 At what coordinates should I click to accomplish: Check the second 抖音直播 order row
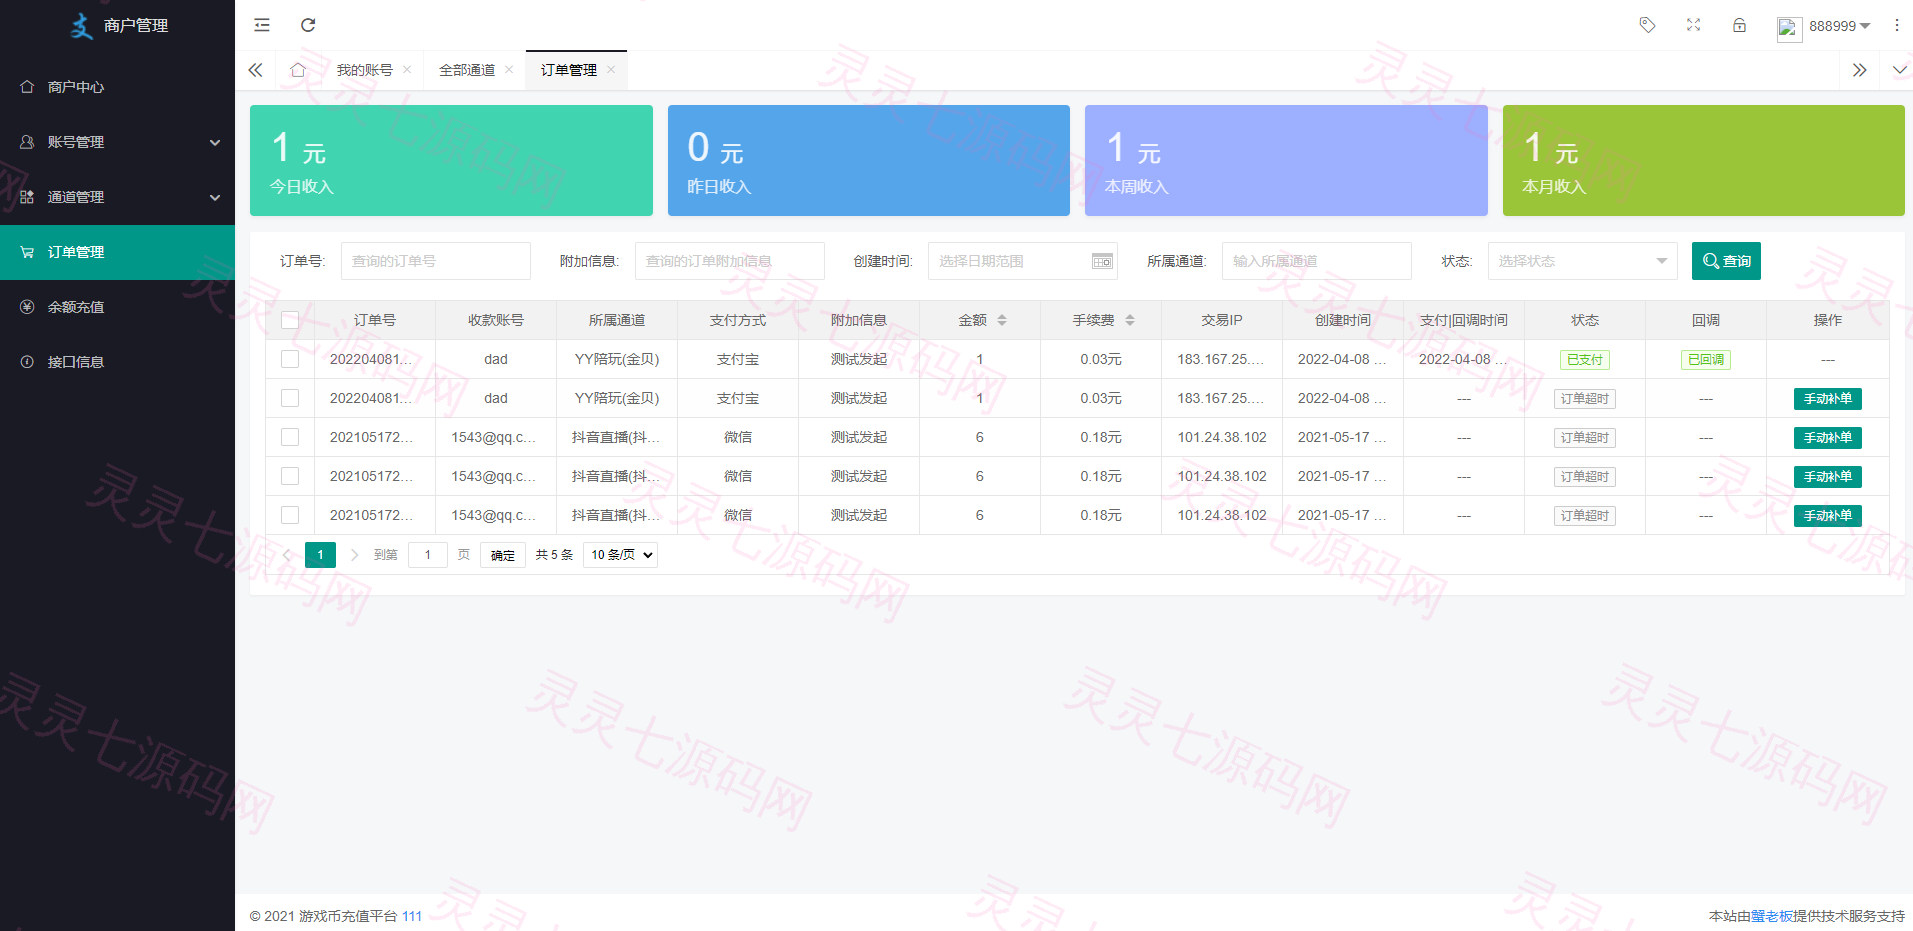[290, 476]
